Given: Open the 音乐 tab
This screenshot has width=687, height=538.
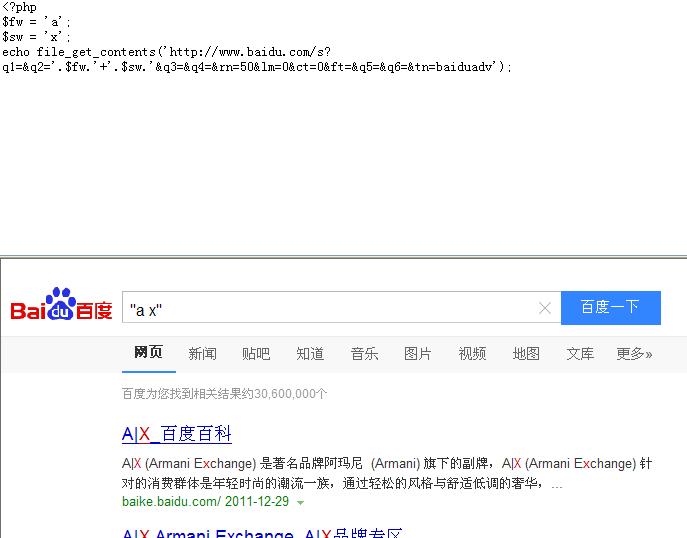Looking at the screenshot, I should tap(364, 353).
